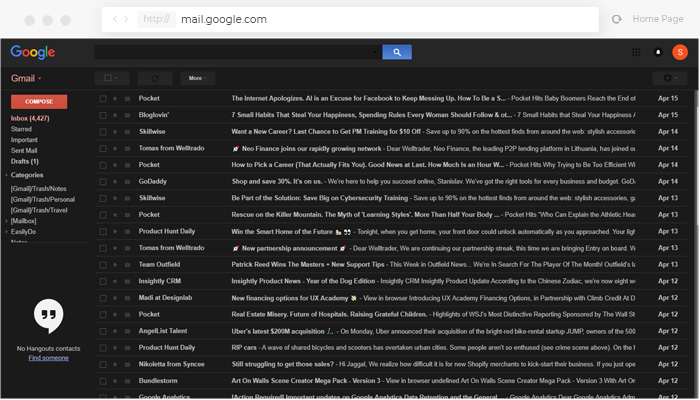Select the Pocket 'The Internet Apologizes' email checkbox
Screen dimensions: 700x400
pyautogui.click(x=103, y=99)
